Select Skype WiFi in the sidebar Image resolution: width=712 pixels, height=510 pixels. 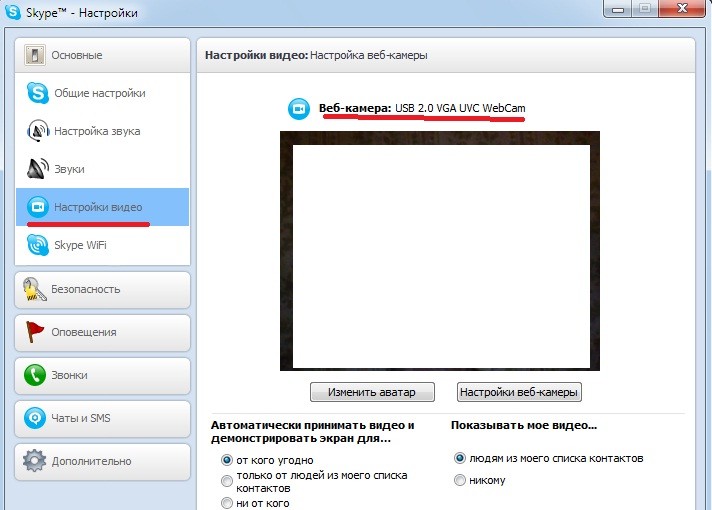[102, 245]
